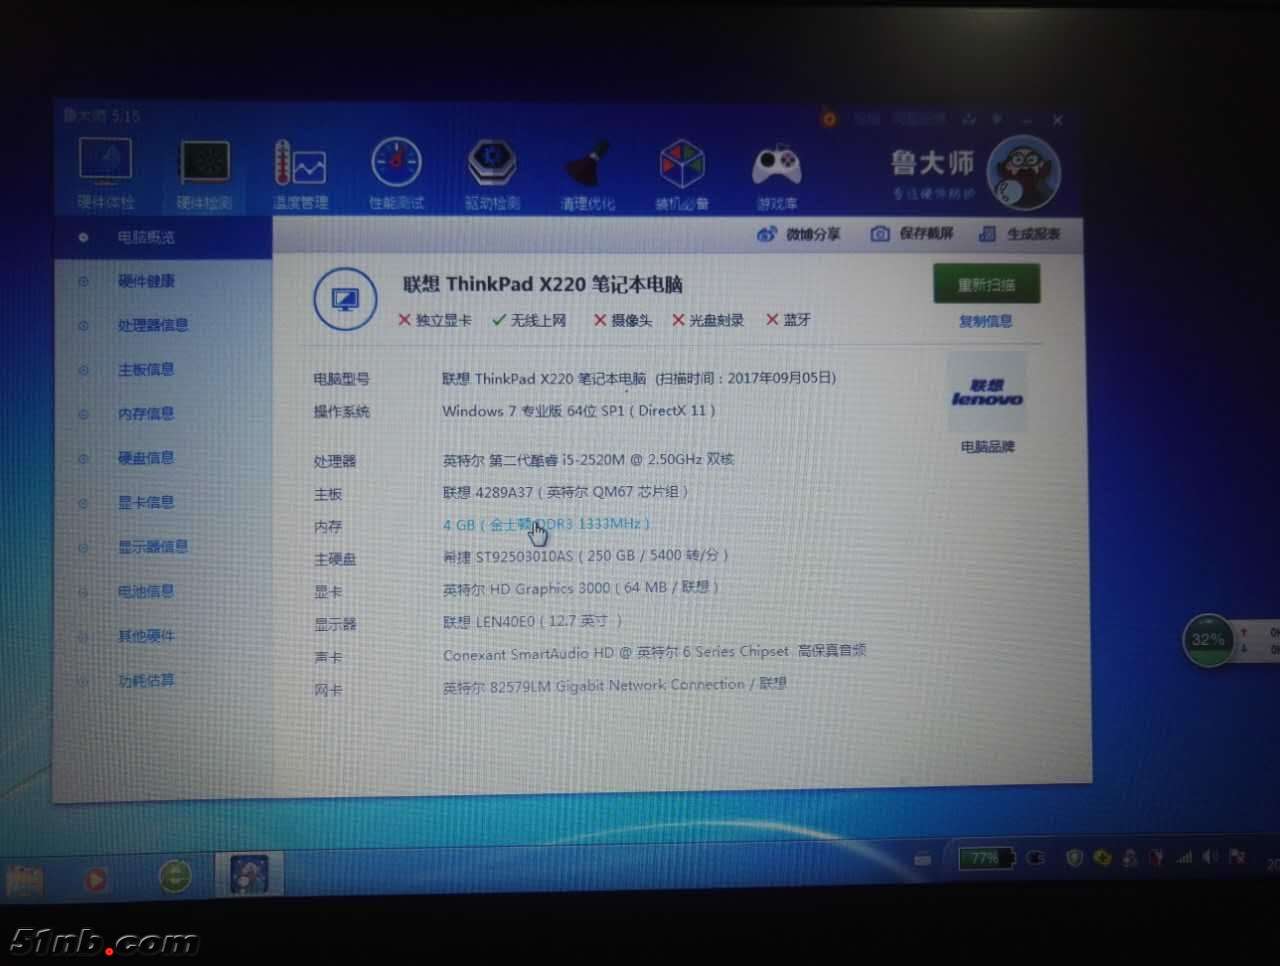The height and width of the screenshot is (966, 1280).
Task: Click the OS value Windows 7 专业版 64位
Action: 579,411
